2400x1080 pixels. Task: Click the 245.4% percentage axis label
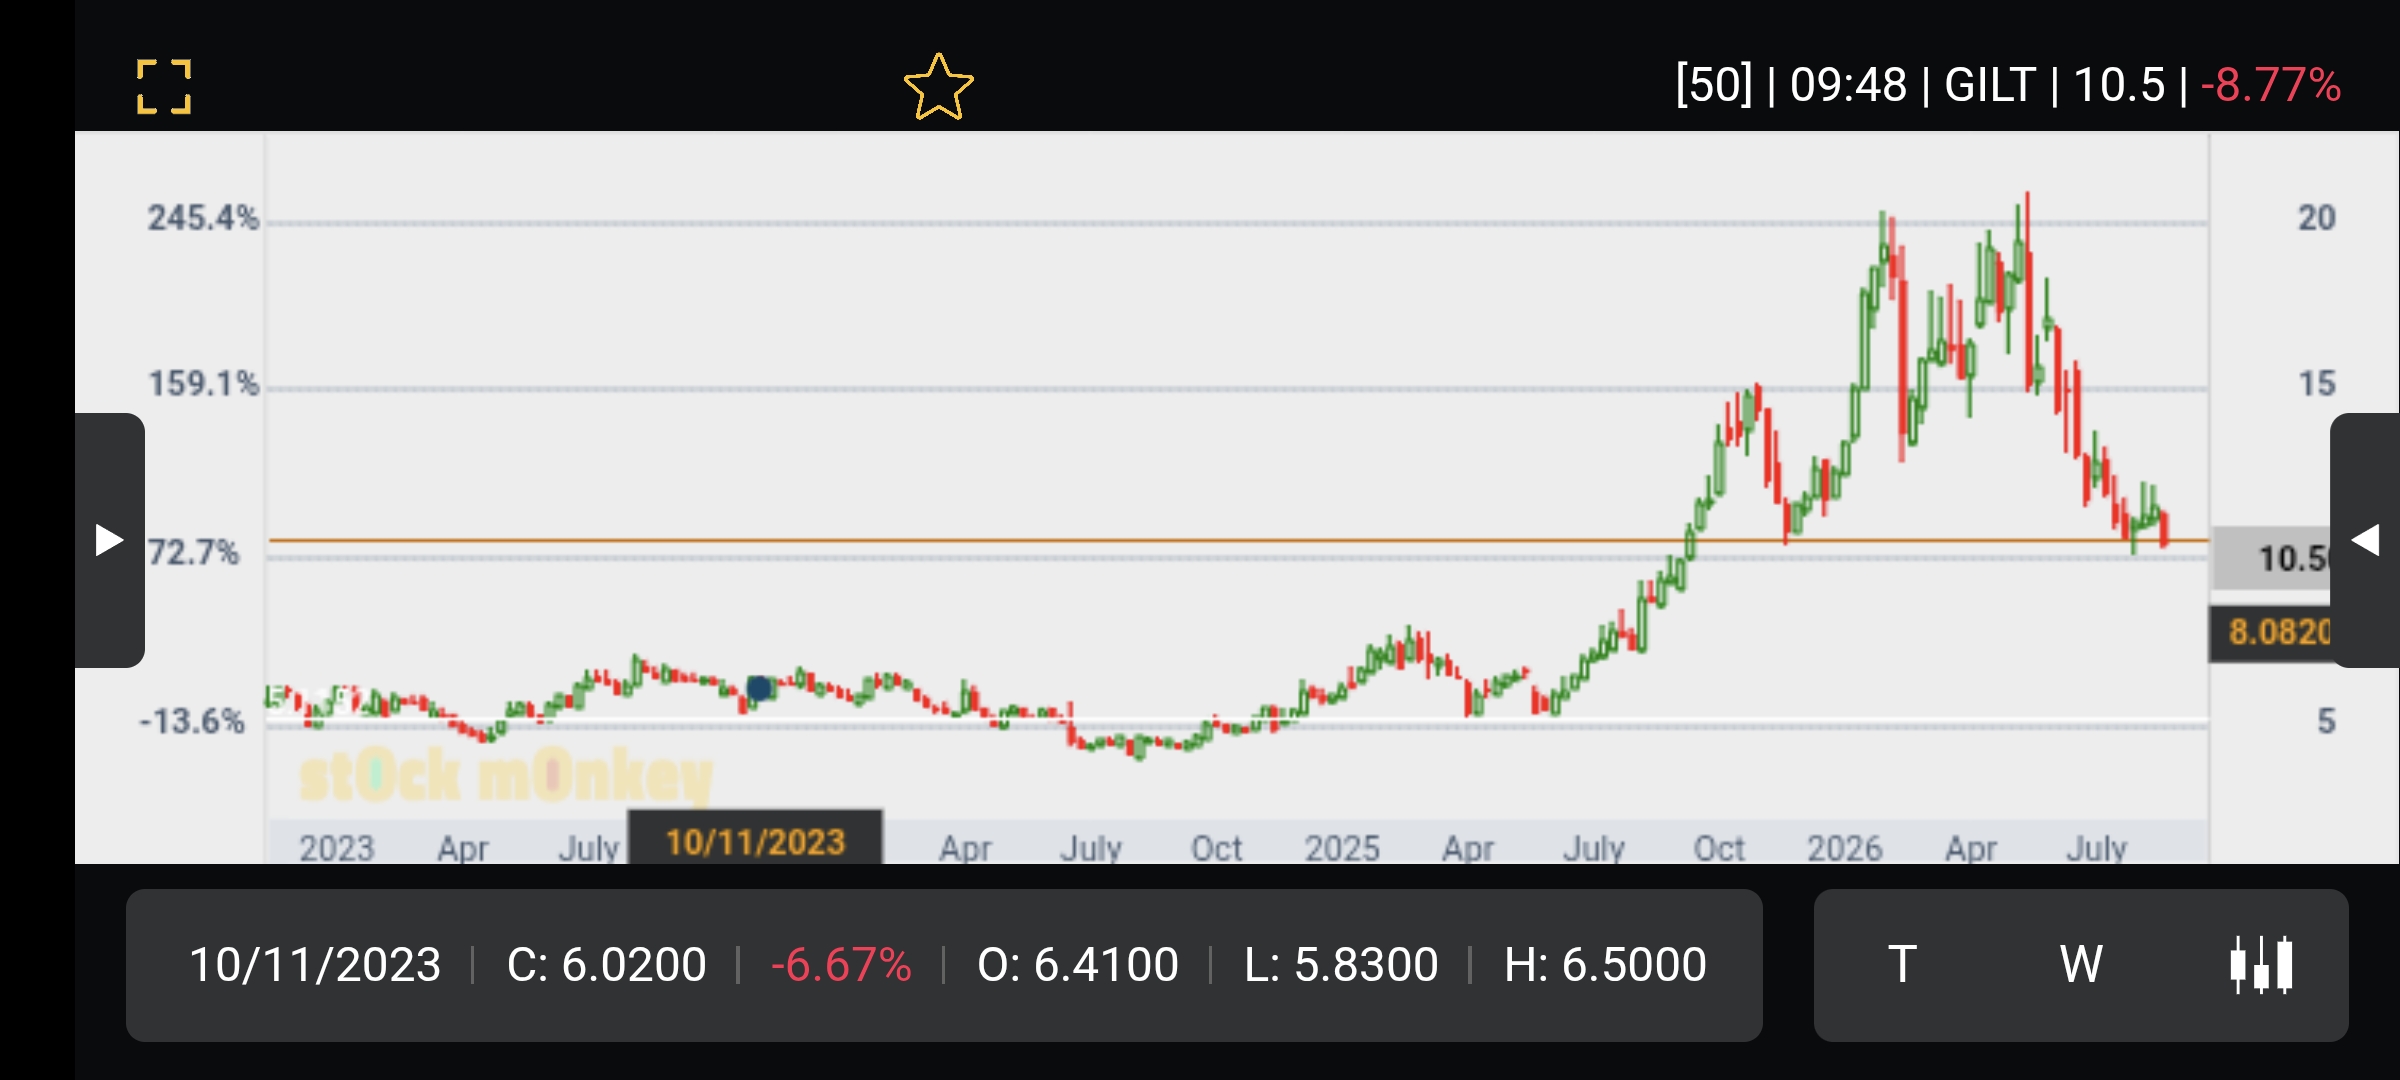[203, 218]
